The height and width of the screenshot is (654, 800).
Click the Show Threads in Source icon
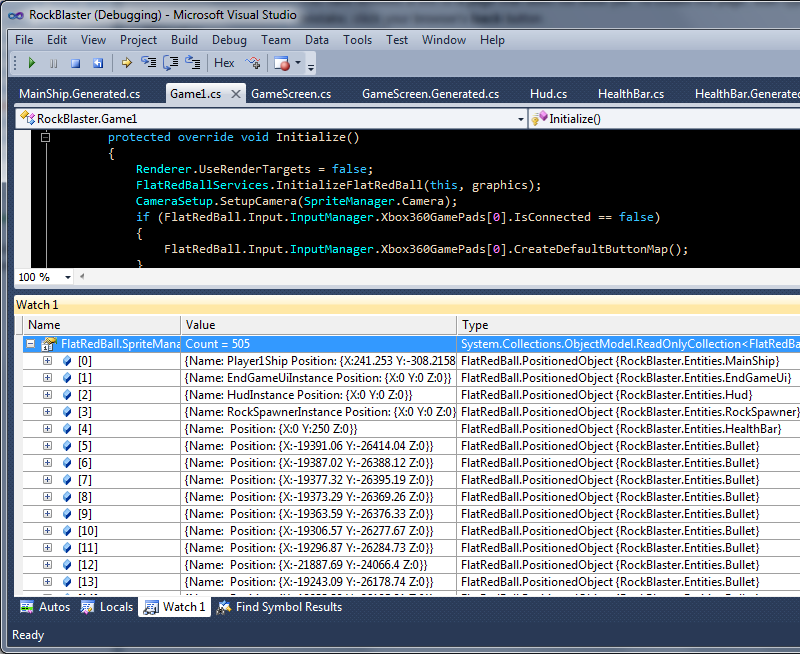tap(253, 63)
